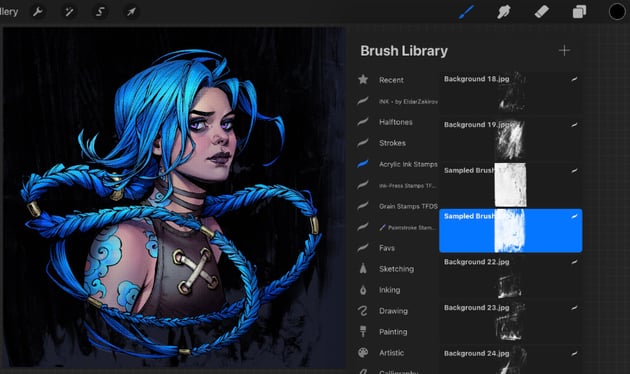Viewport: 630px width, 374px height.
Task: Activate the Transform arrow tool
Action: click(131, 12)
